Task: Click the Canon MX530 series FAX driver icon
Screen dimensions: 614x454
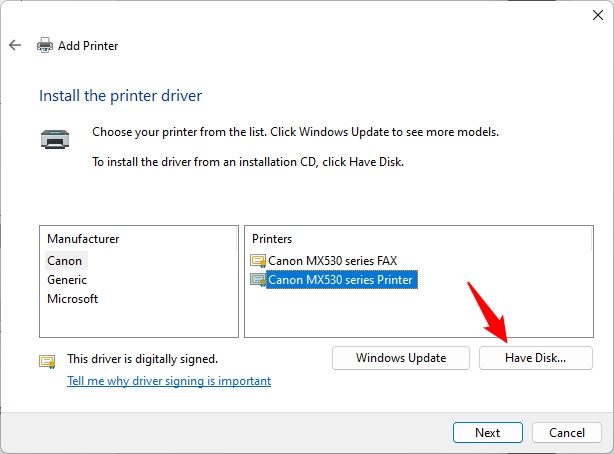Action: pyautogui.click(x=258, y=261)
